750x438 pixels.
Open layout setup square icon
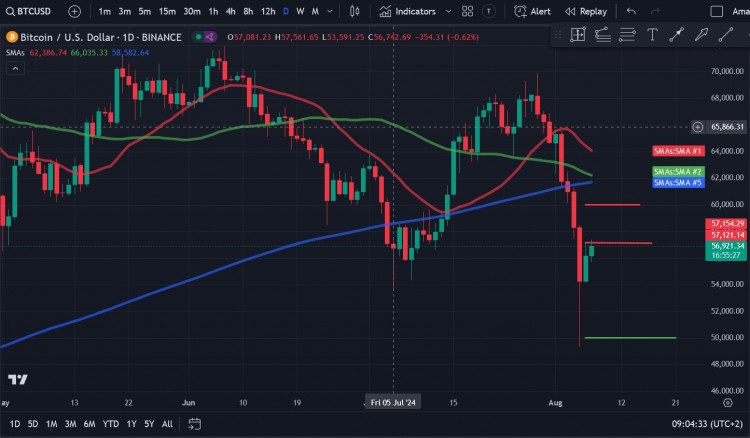pos(717,11)
